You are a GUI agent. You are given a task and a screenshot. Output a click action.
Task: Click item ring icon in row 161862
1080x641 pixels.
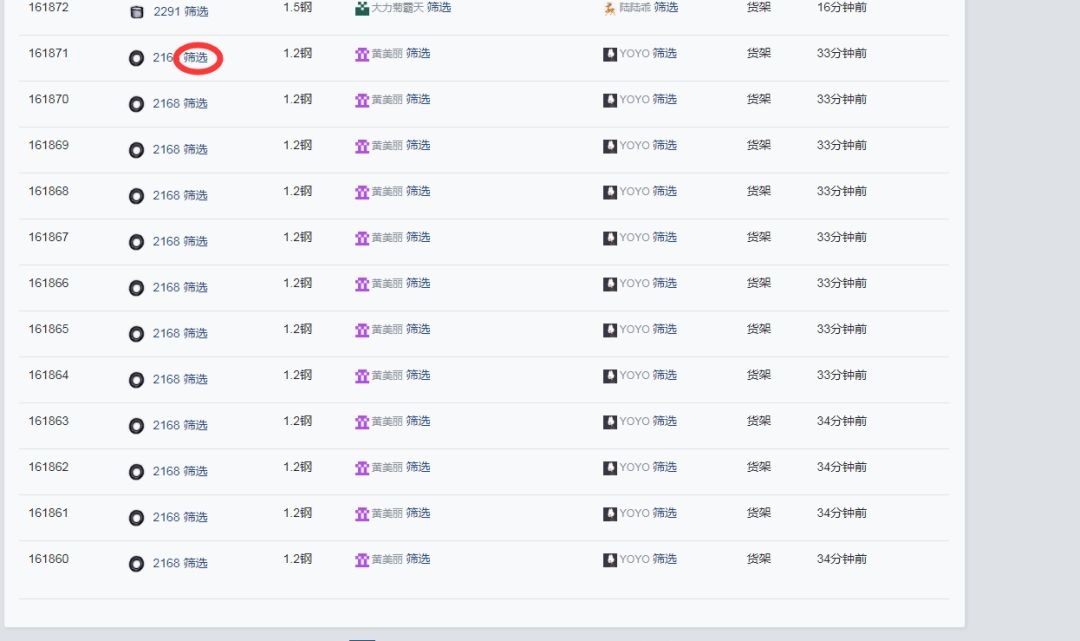pos(136,472)
